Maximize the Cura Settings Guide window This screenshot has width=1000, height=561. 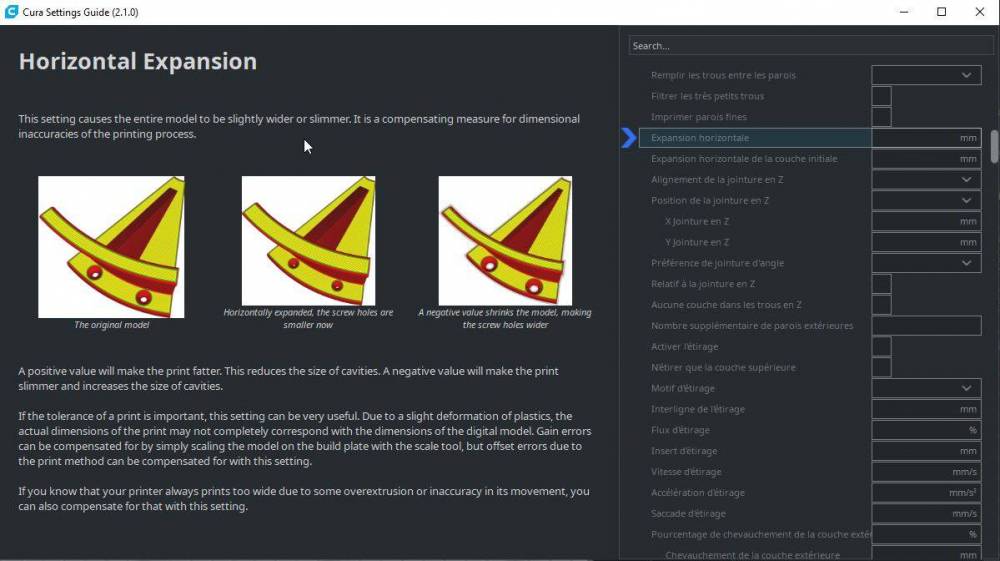(x=941, y=12)
